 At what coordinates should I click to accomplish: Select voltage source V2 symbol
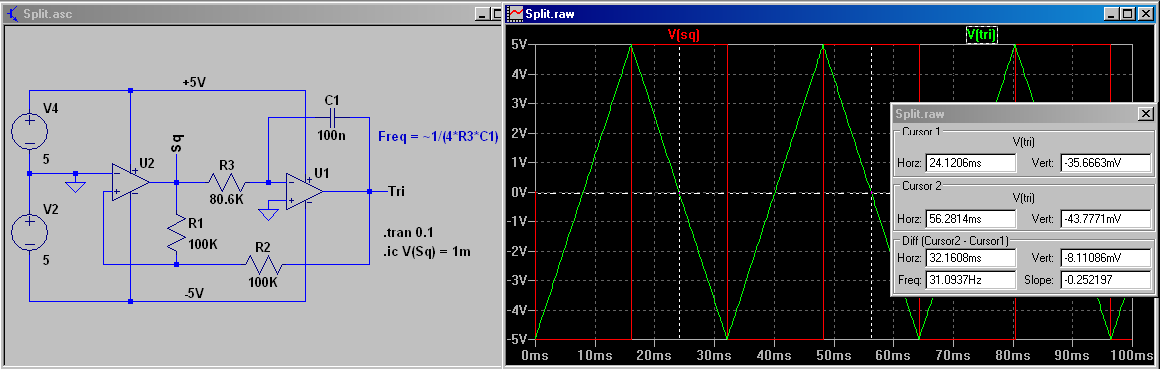tap(30, 232)
